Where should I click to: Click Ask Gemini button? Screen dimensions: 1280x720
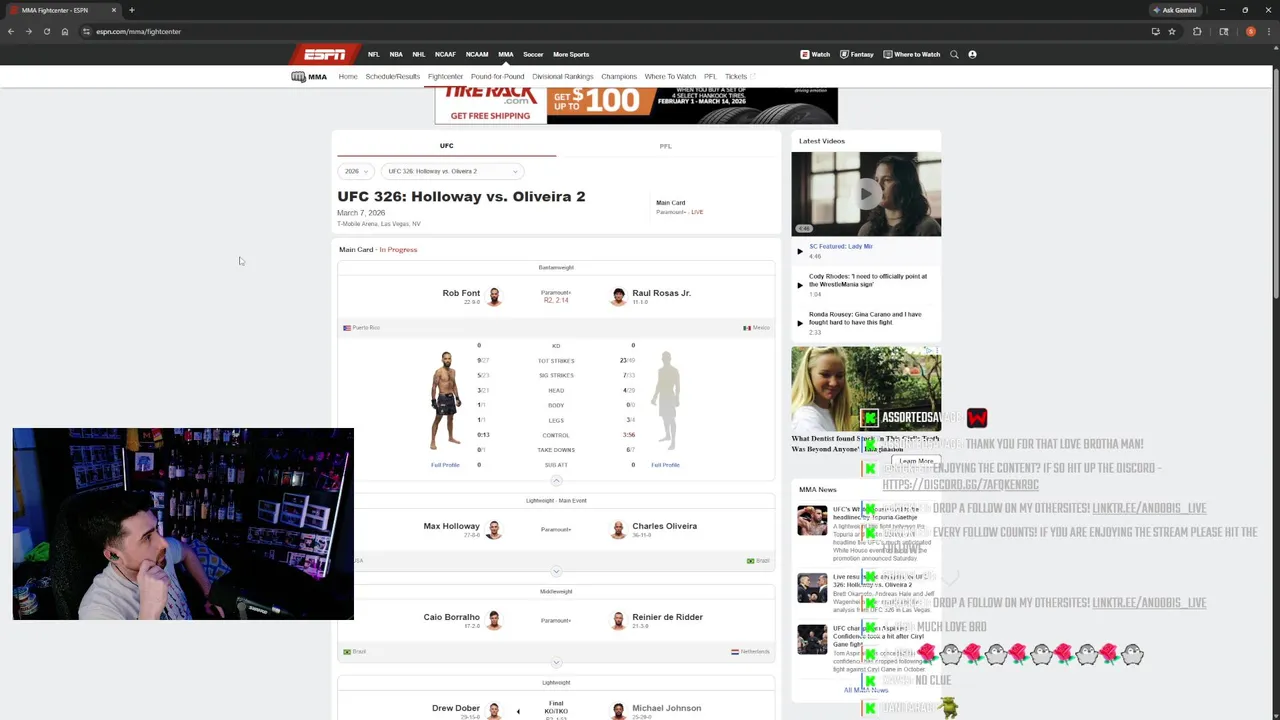tap(1175, 10)
